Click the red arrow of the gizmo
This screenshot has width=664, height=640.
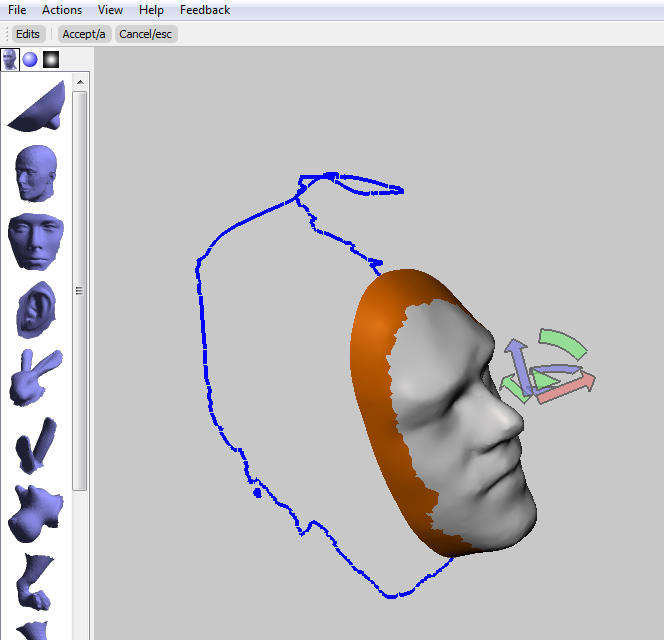(567, 387)
